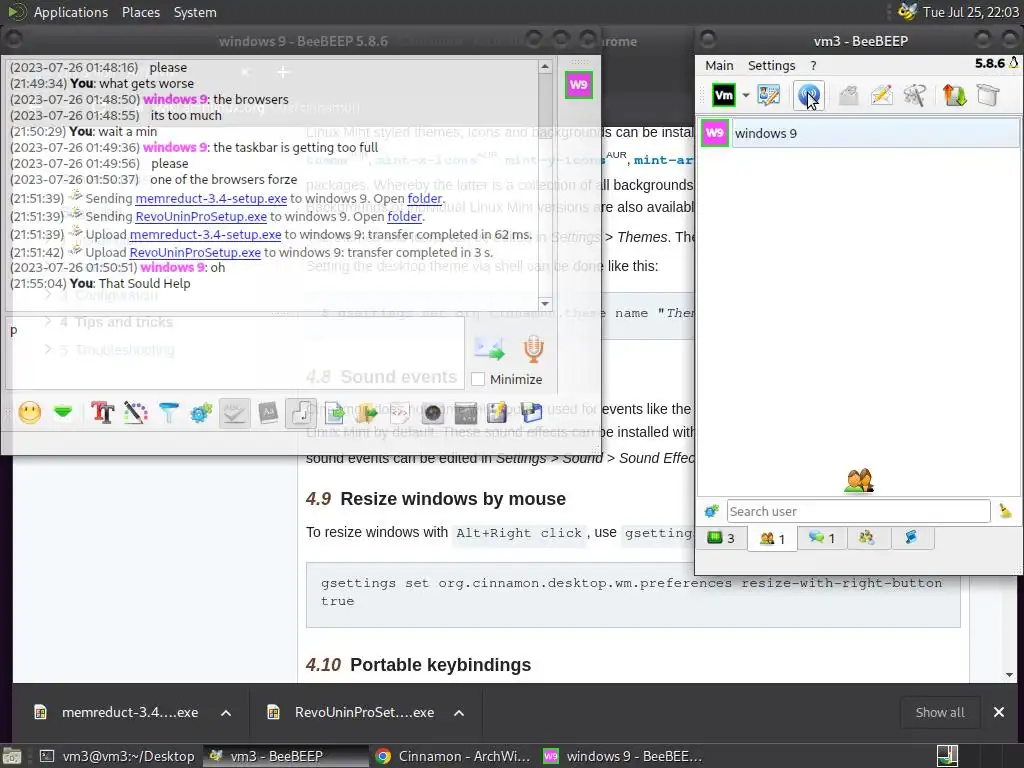This screenshot has width=1024, height=768.
Task: Click chat scrollbar up arrow
Action: (x=545, y=67)
